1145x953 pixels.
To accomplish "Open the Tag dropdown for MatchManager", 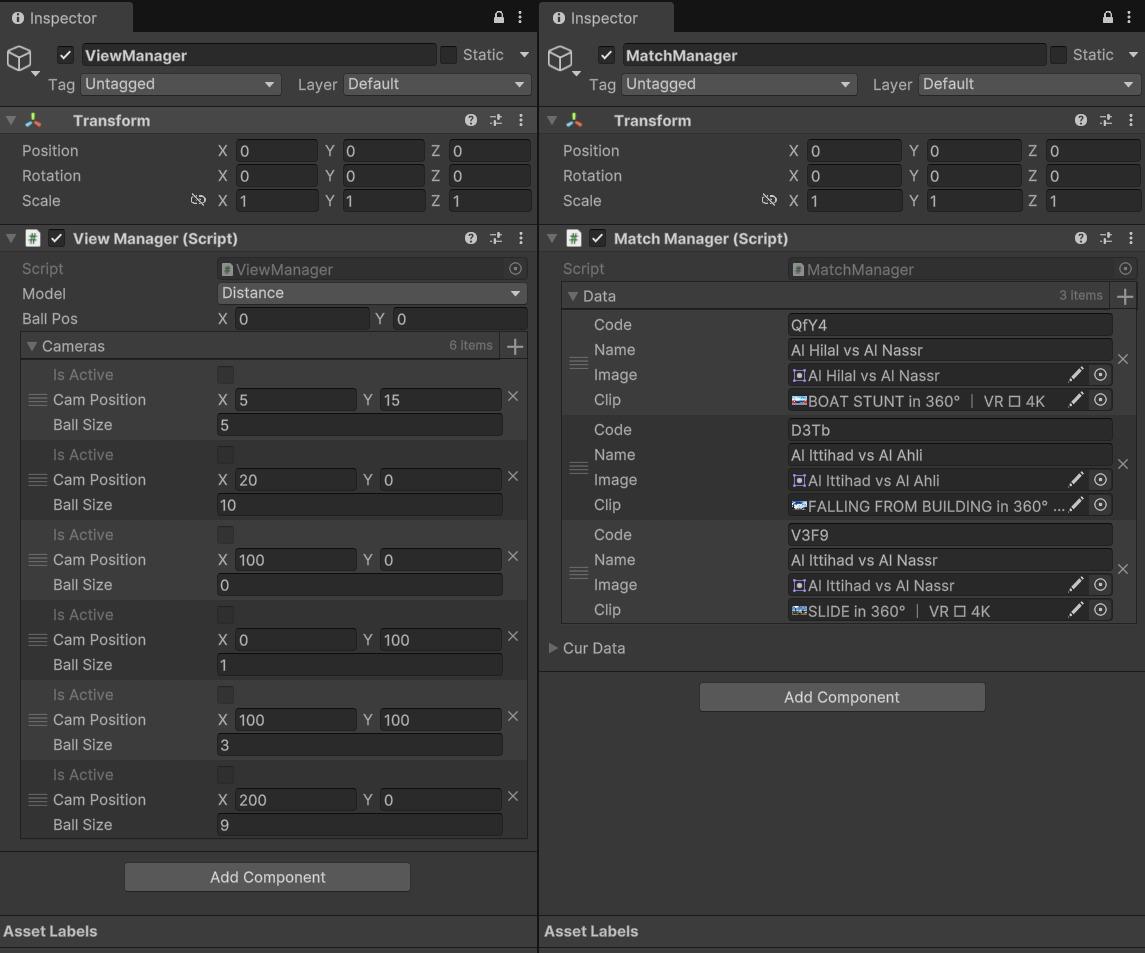I will (x=738, y=85).
